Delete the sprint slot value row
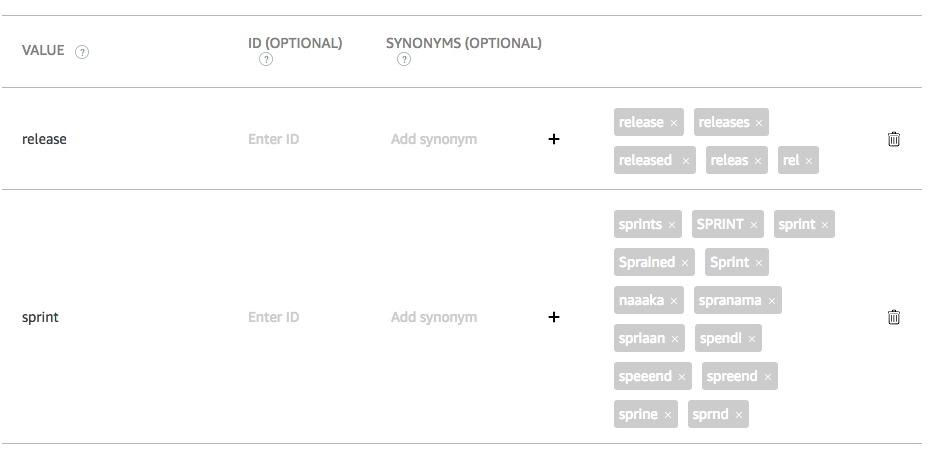 click(893, 317)
